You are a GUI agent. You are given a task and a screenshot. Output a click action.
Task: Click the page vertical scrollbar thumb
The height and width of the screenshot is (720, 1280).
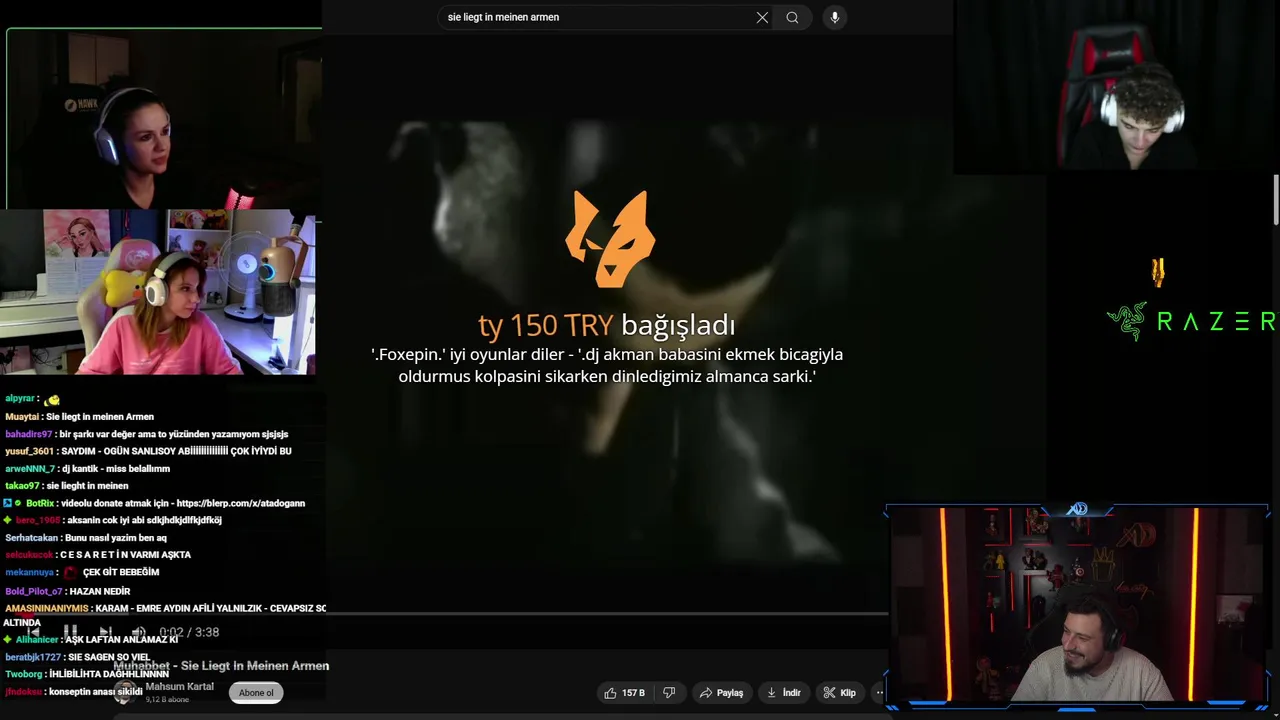click(x=1276, y=200)
